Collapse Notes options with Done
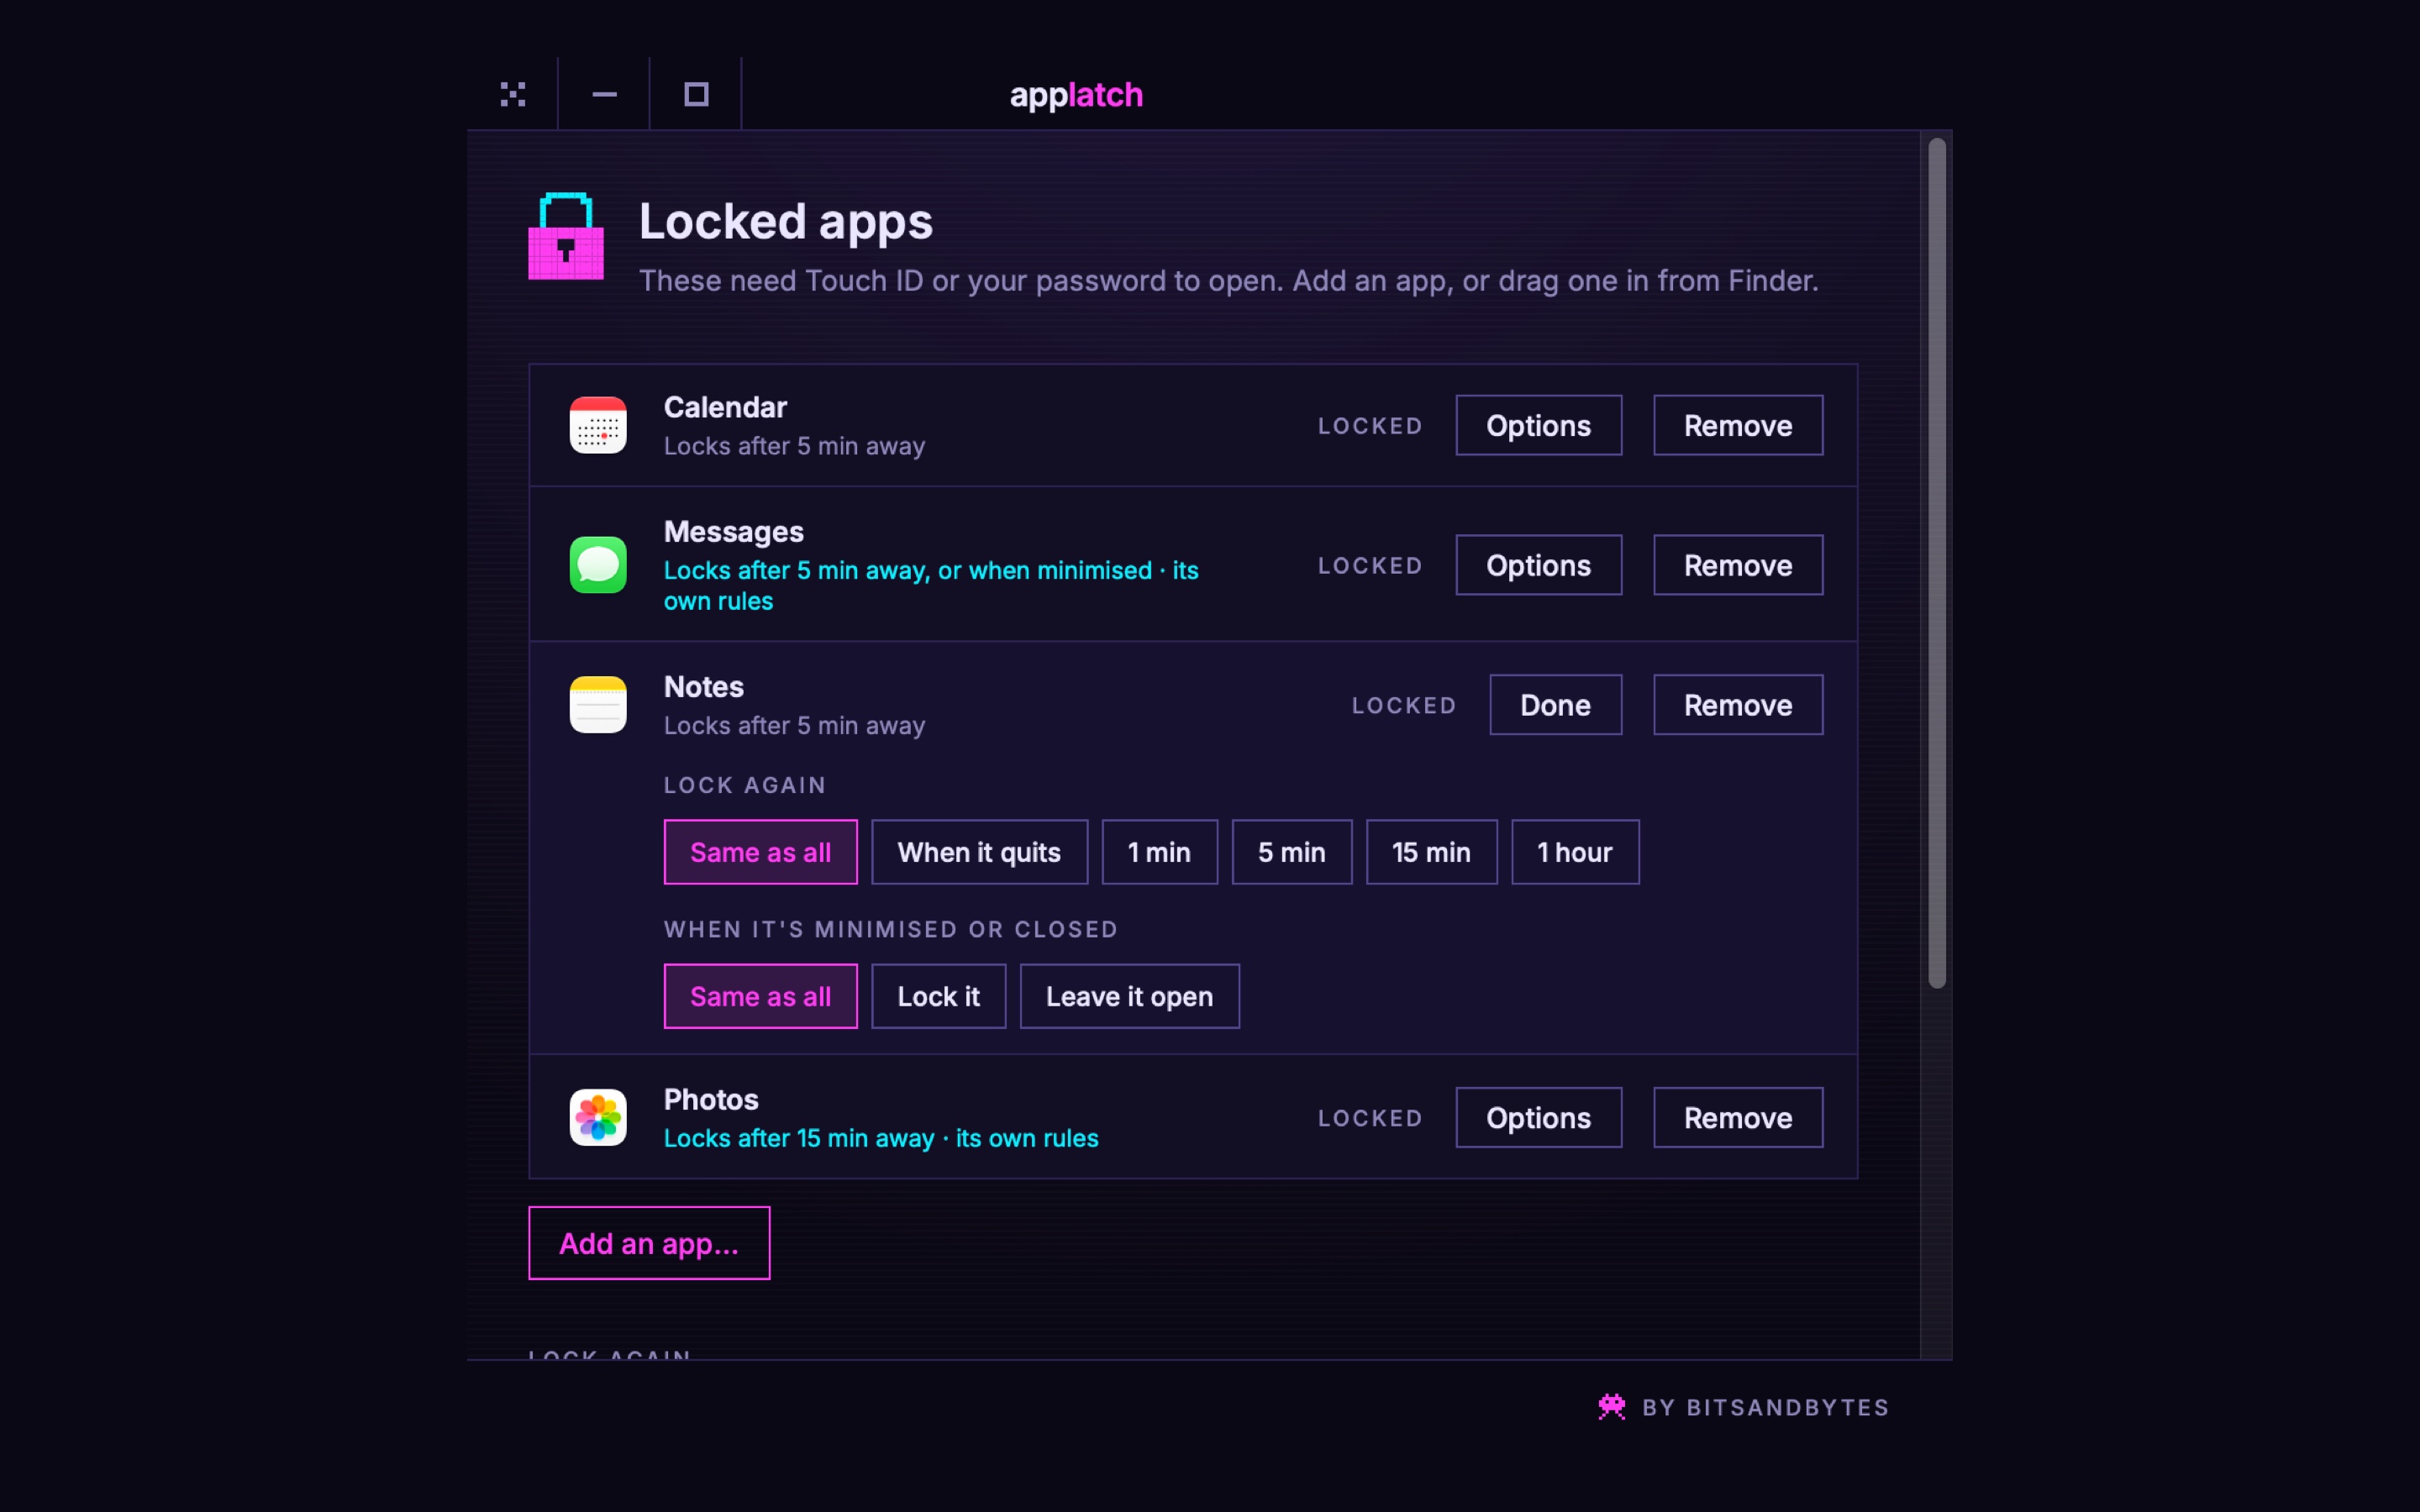The height and width of the screenshot is (1512, 2420). coord(1555,705)
